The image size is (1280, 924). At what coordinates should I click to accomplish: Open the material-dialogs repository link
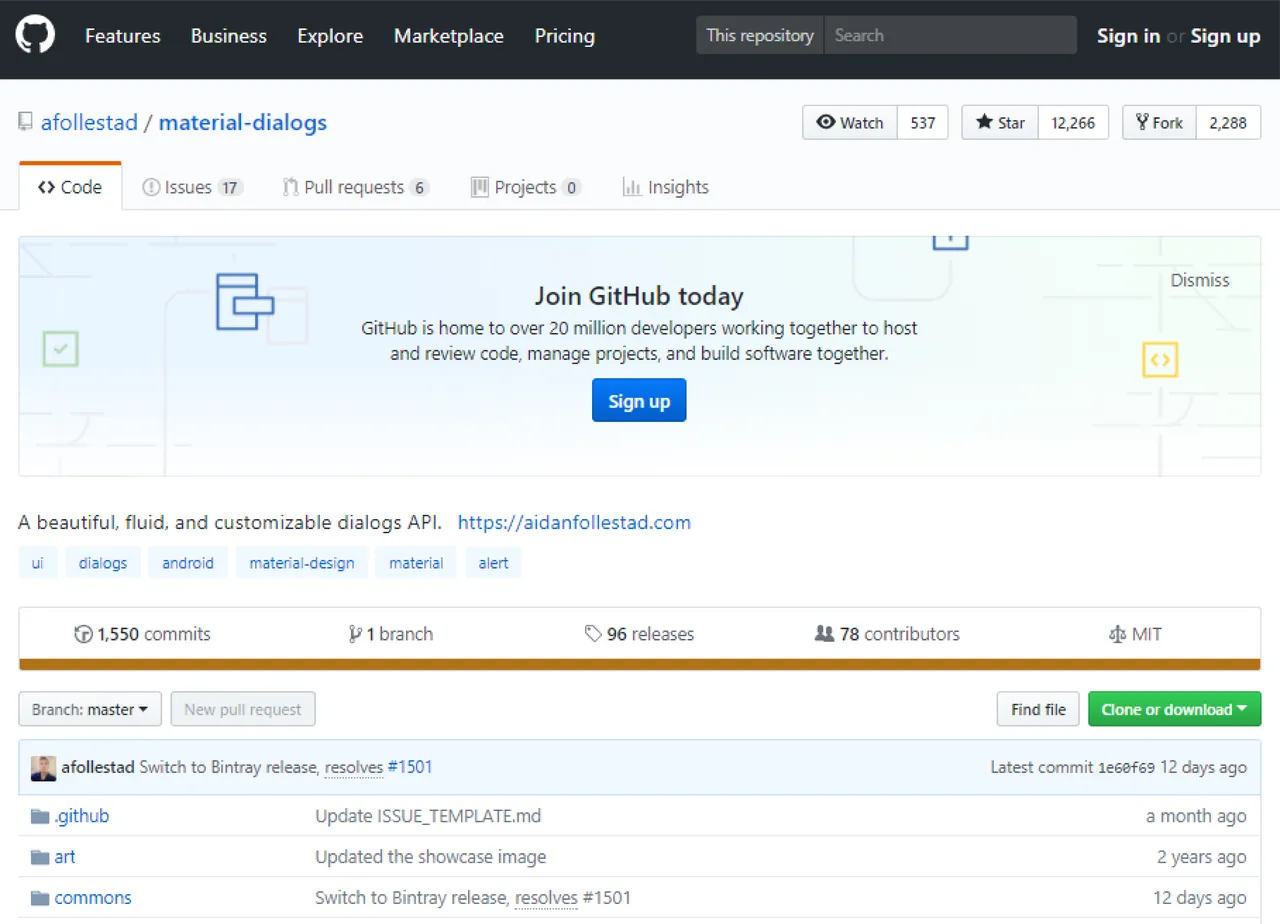243,123
